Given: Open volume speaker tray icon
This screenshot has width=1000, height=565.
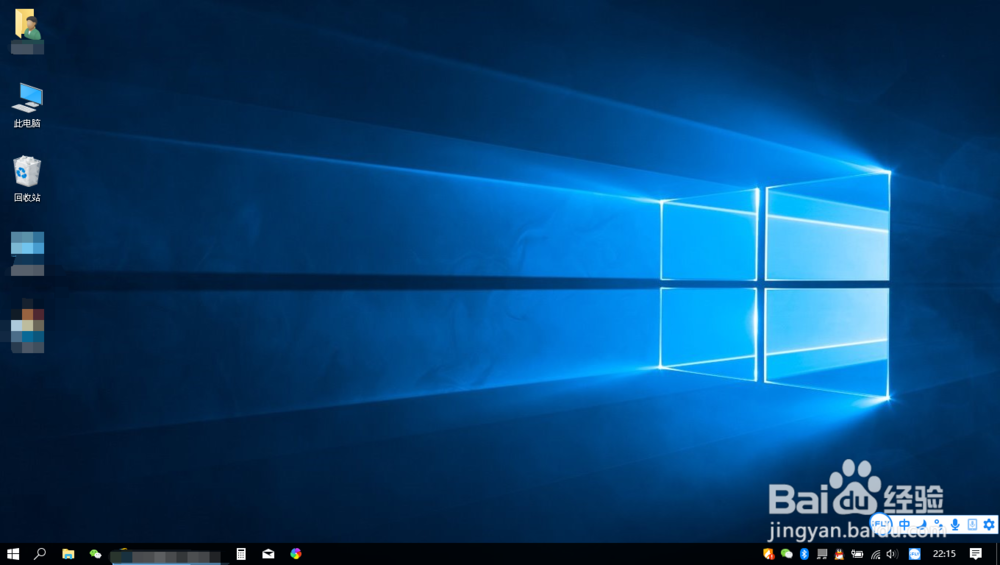Looking at the screenshot, I should point(892,554).
